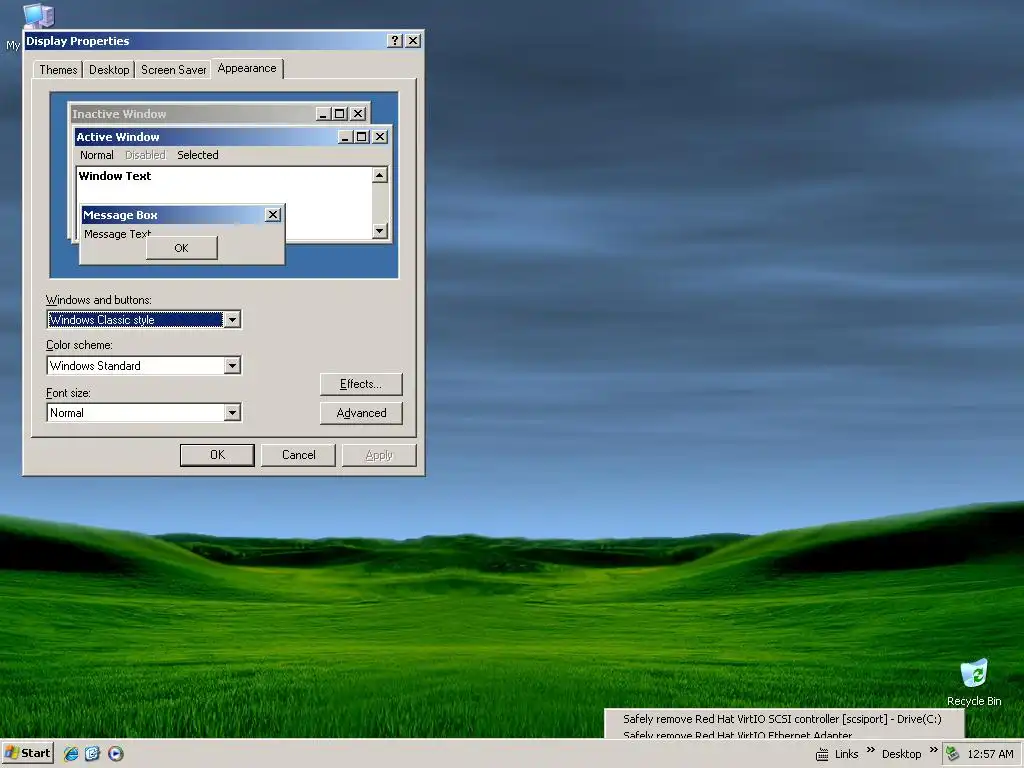This screenshot has width=1024, height=768.
Task: Click Inactive Window preview close button
Action: tap(358, 114)
